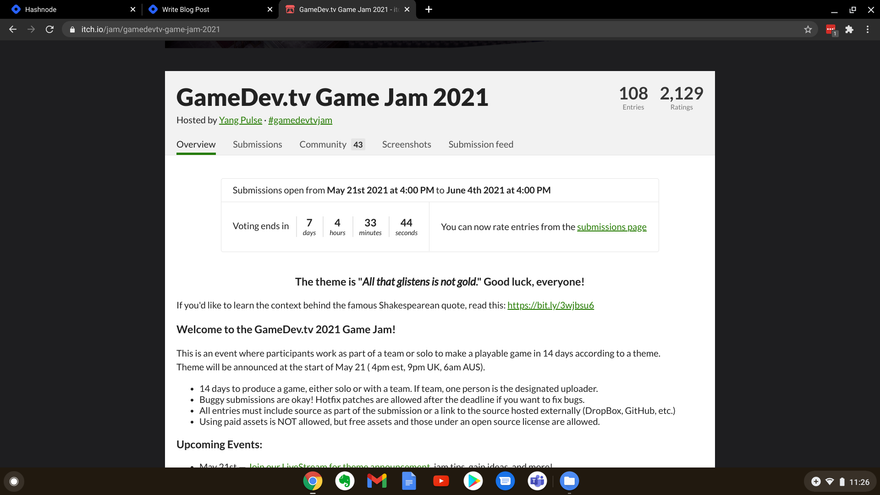
Task: Reload the current page
Action: (x=49, y=30)
